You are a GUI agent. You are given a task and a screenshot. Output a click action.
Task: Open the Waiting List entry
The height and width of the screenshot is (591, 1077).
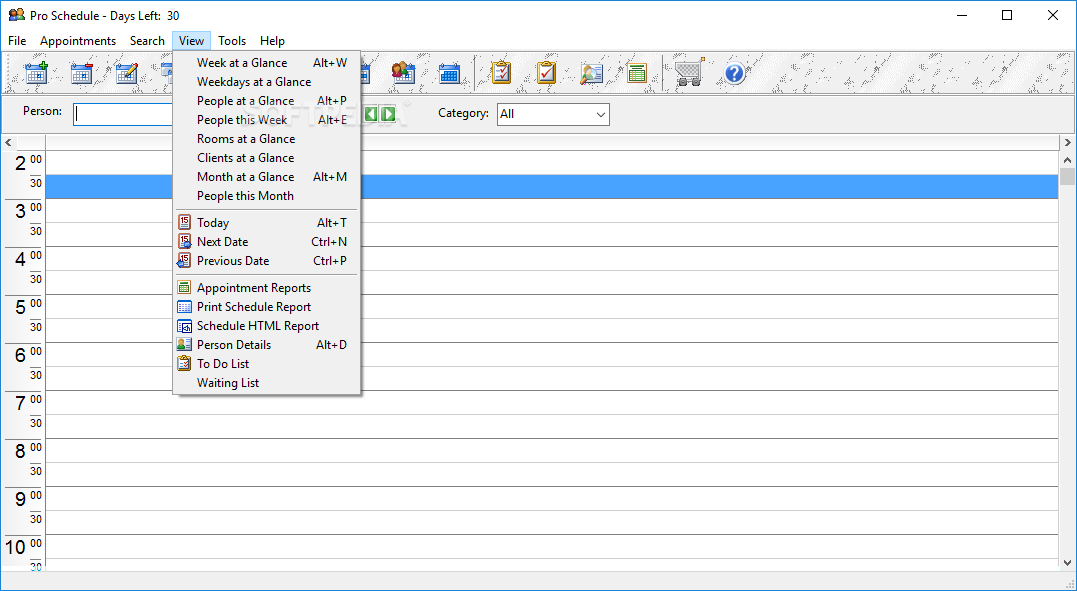tap(267, 383)
